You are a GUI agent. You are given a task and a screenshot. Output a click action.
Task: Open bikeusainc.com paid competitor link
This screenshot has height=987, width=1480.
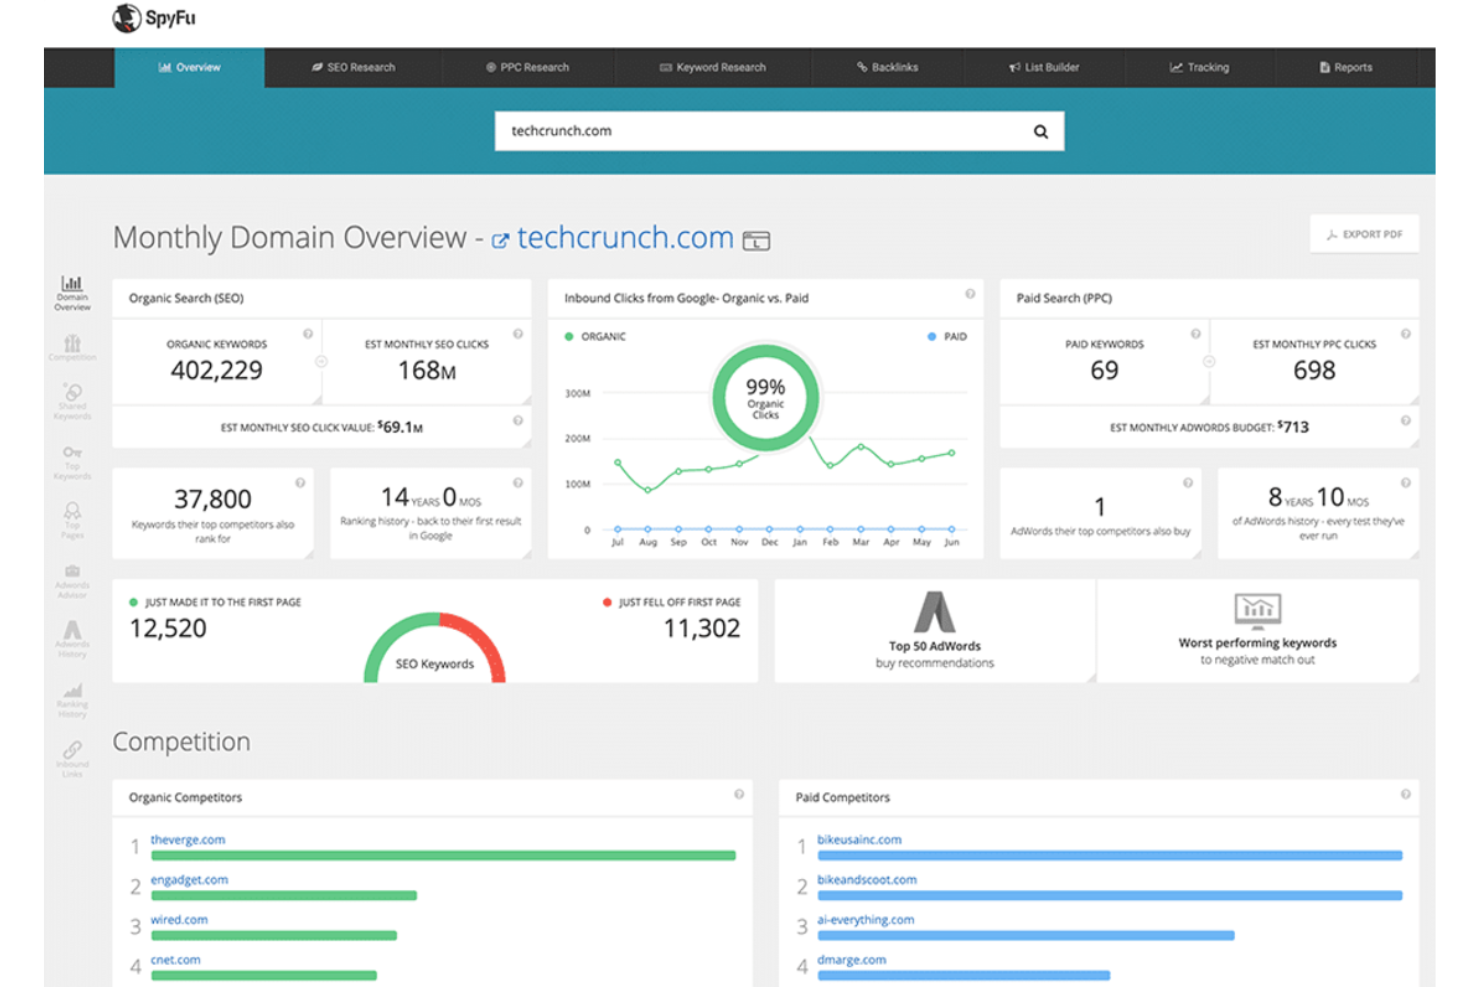(859, 840)
